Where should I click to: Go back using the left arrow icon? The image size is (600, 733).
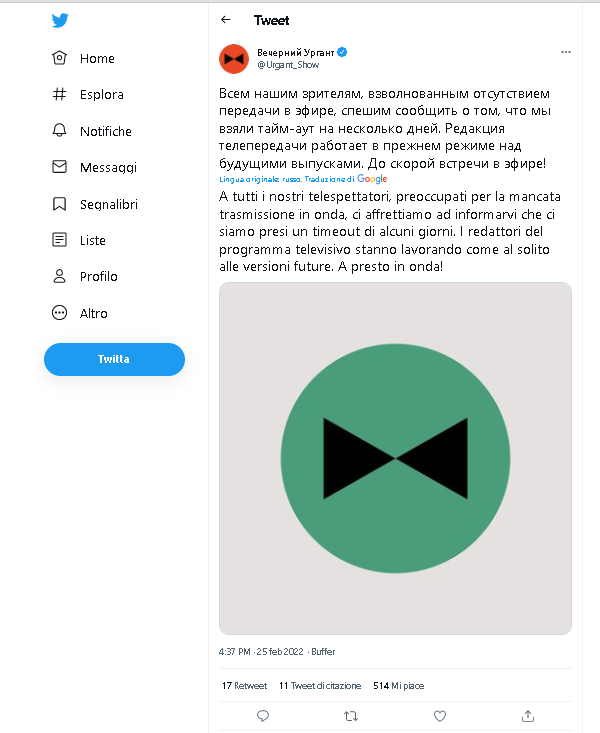(226, 20)
